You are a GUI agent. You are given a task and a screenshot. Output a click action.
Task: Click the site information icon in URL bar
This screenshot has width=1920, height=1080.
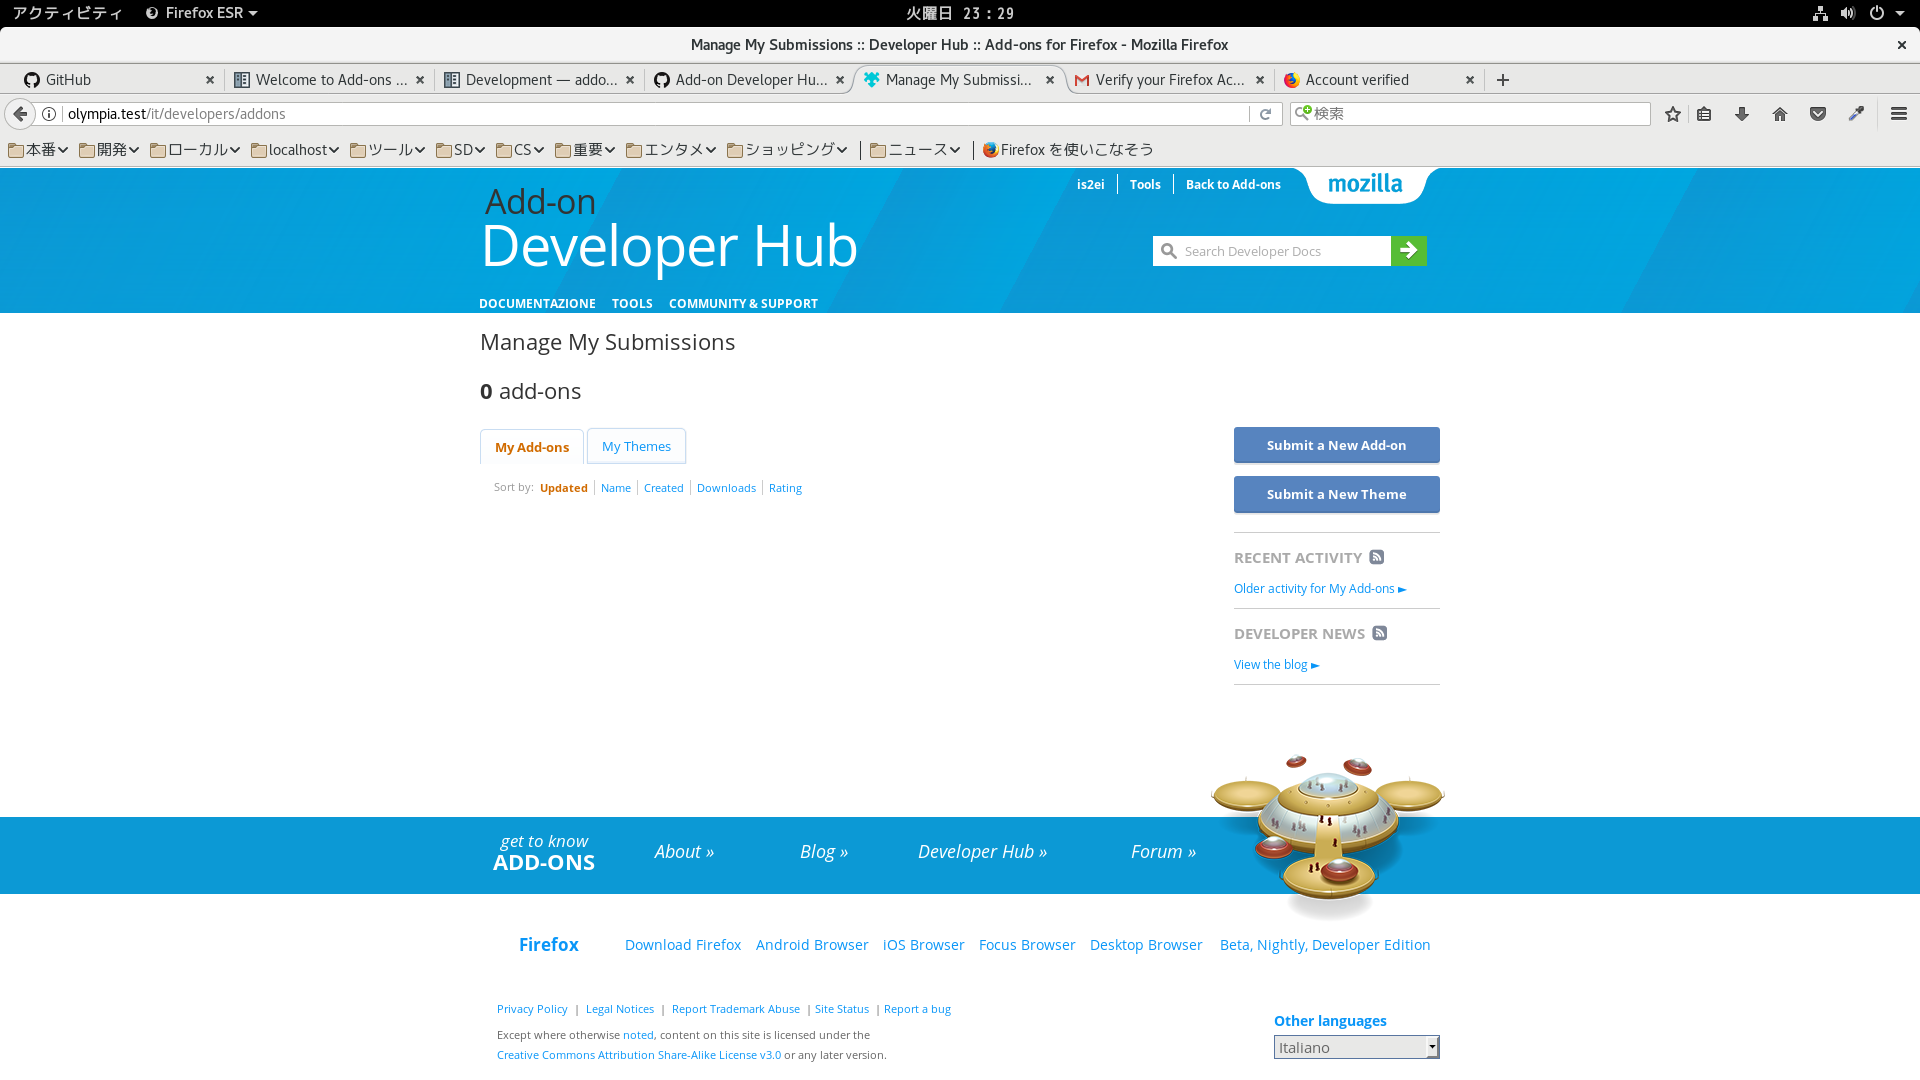click(49, 114)
